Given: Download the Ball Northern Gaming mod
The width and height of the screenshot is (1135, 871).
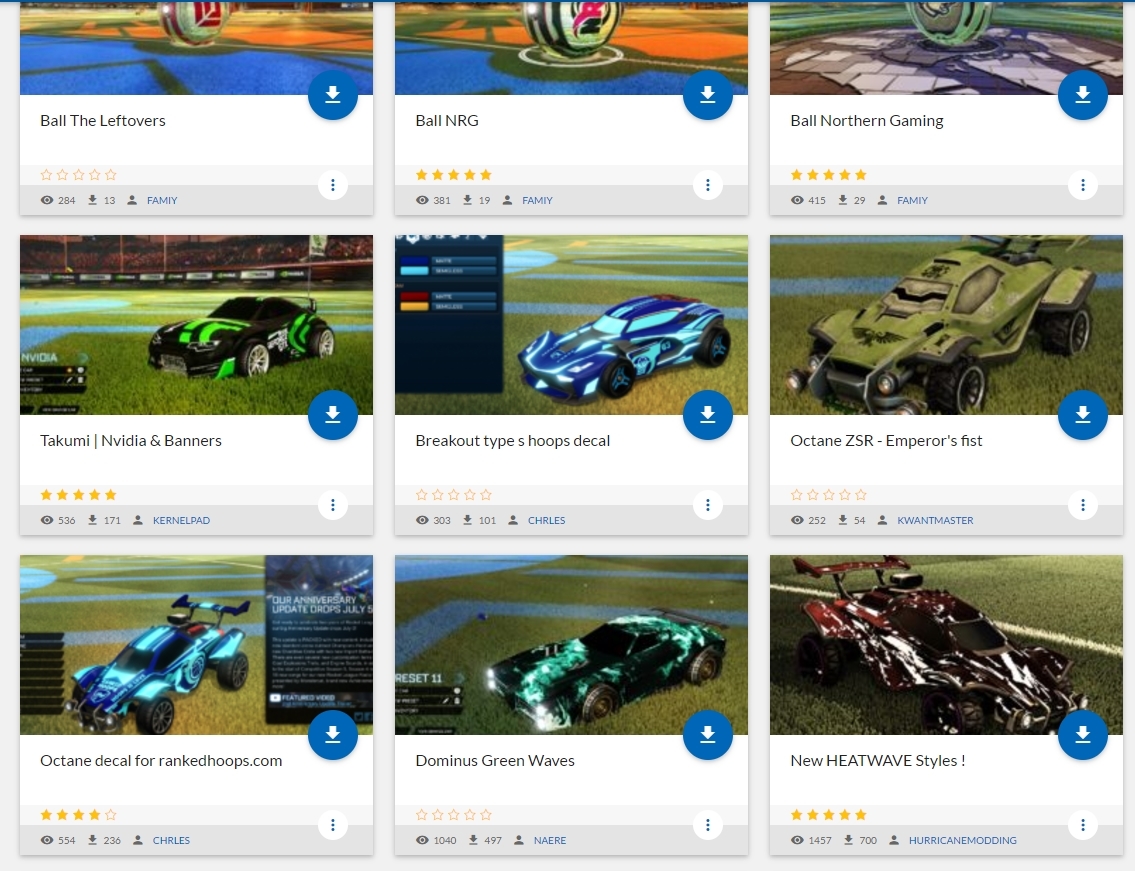Looking at the screenshot, I should coord(1083,94).
